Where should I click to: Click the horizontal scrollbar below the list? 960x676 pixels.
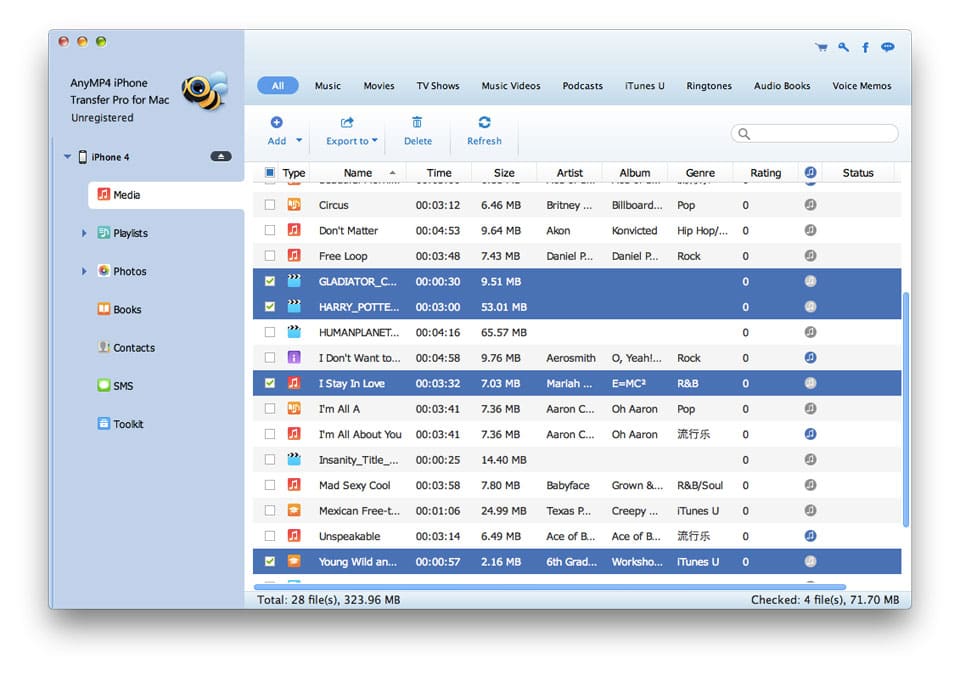(549, 587)
